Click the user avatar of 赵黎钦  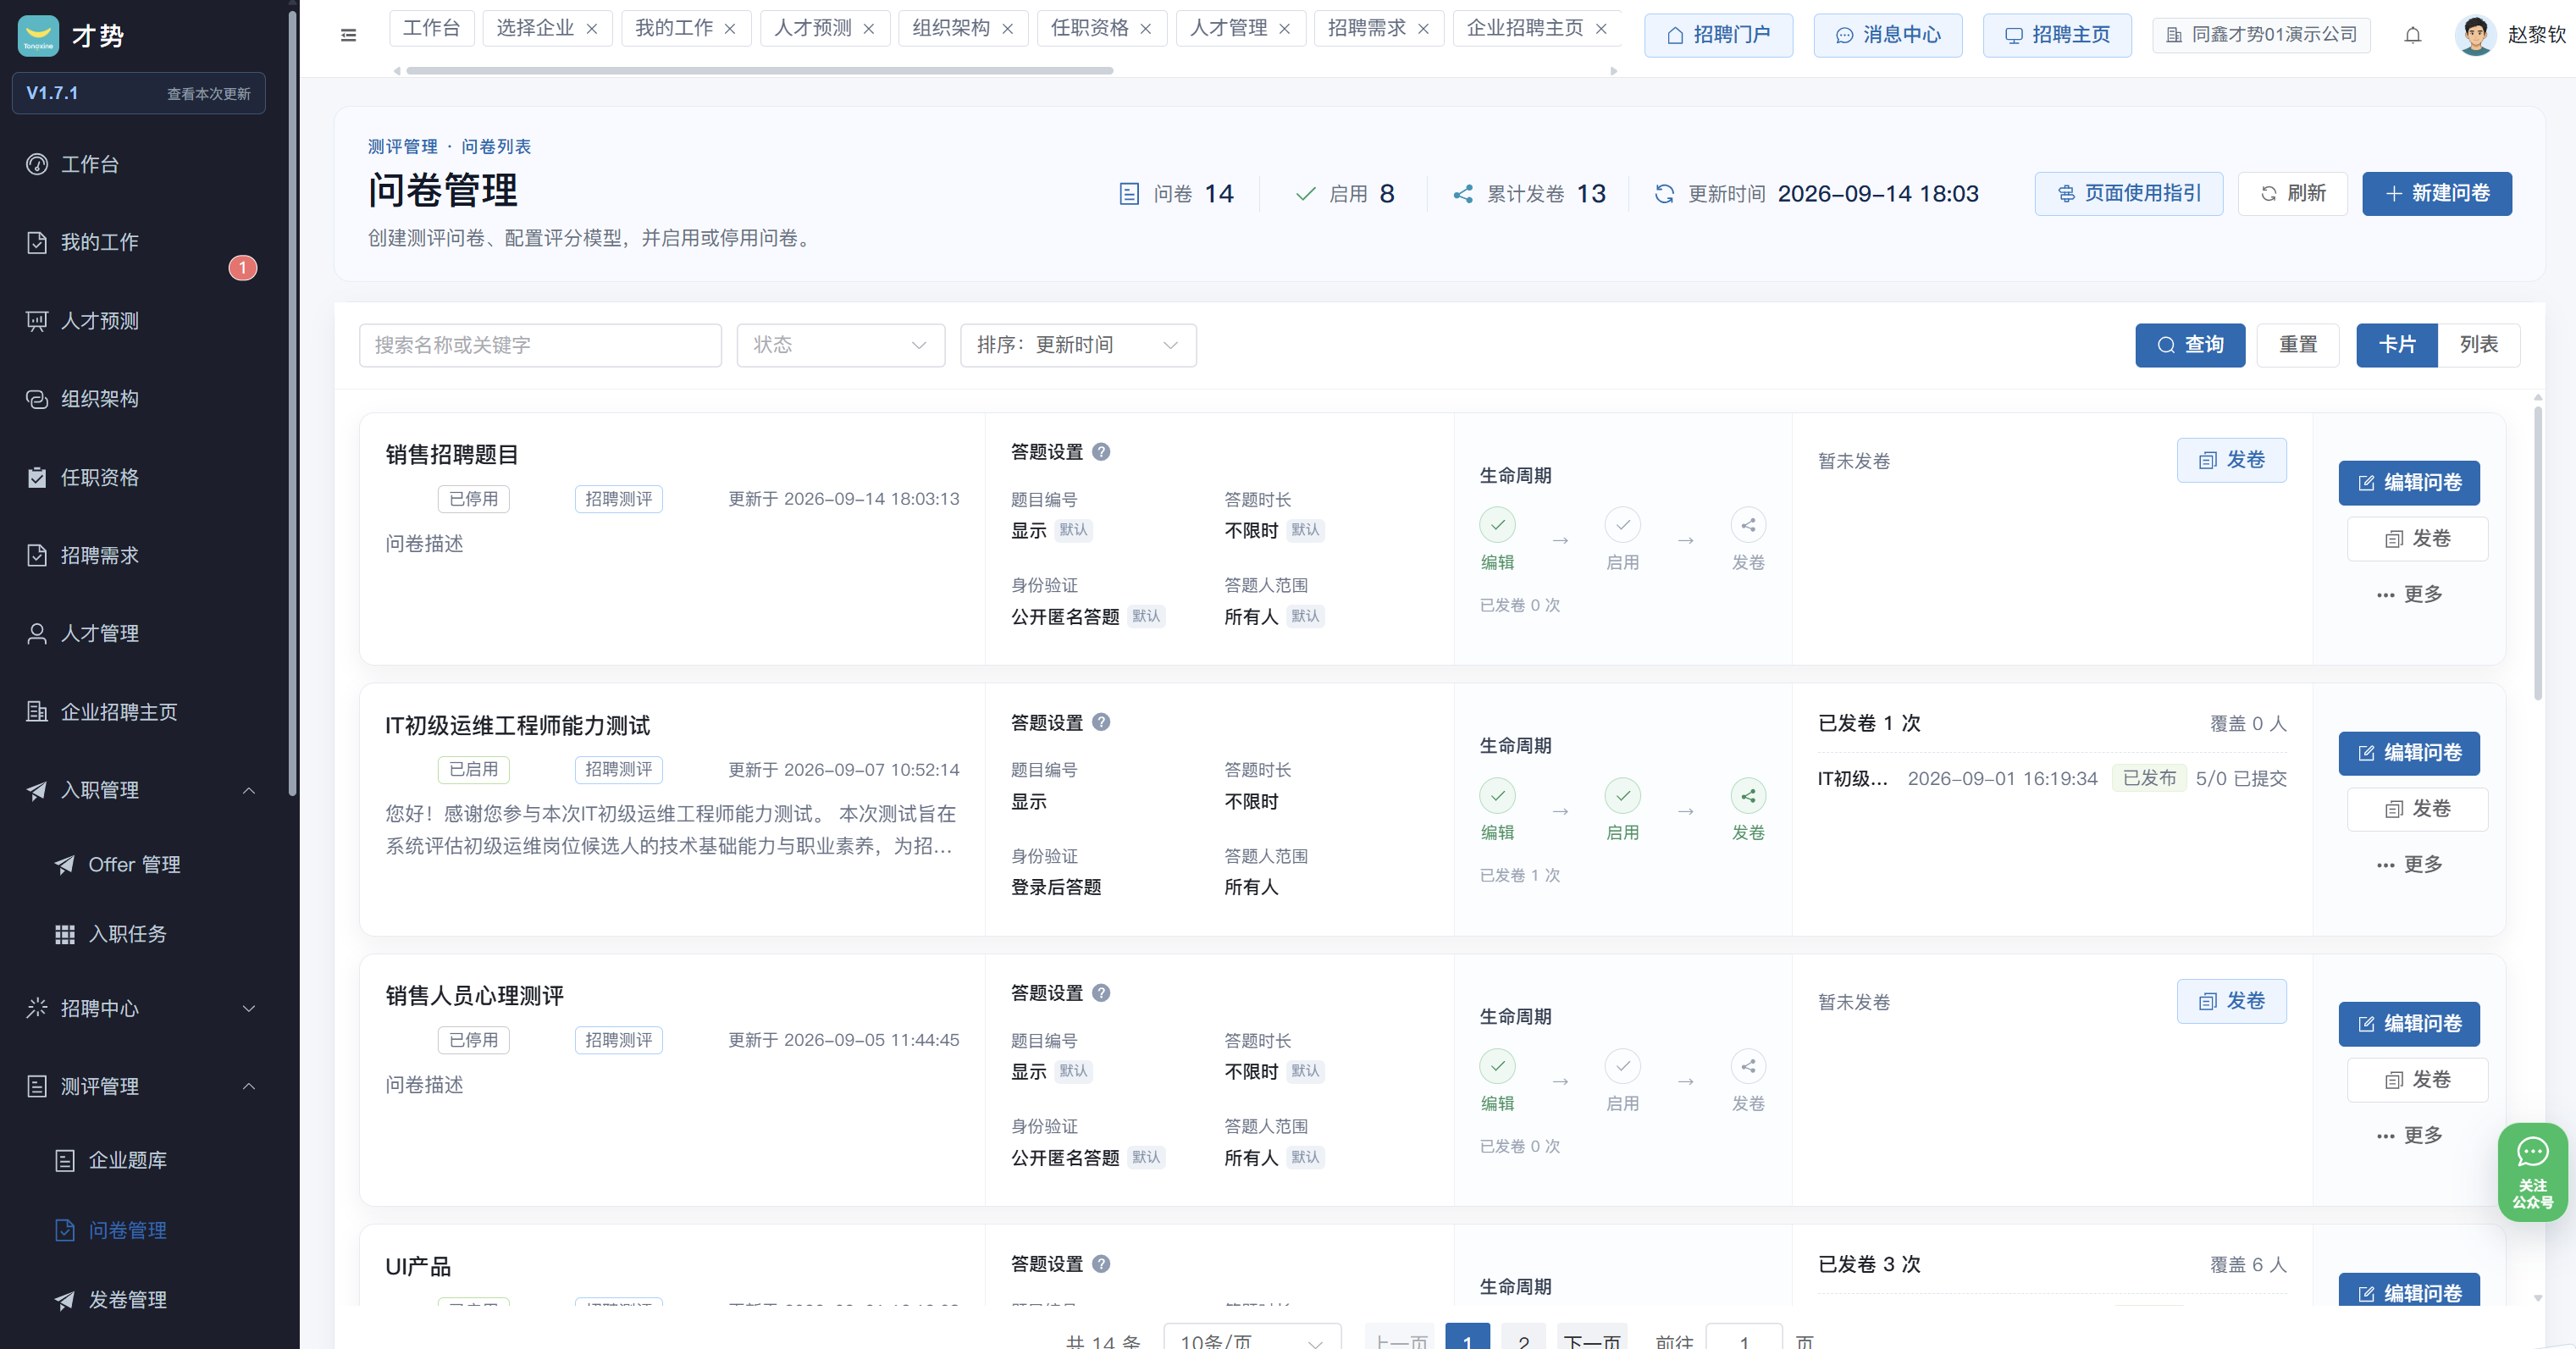[2475, 35]
